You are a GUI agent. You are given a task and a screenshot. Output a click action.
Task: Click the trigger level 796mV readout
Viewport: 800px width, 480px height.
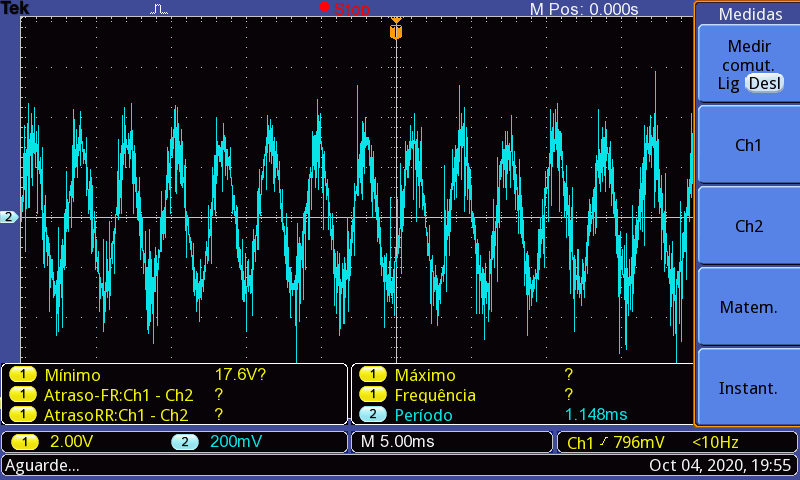tap(639, 442)
